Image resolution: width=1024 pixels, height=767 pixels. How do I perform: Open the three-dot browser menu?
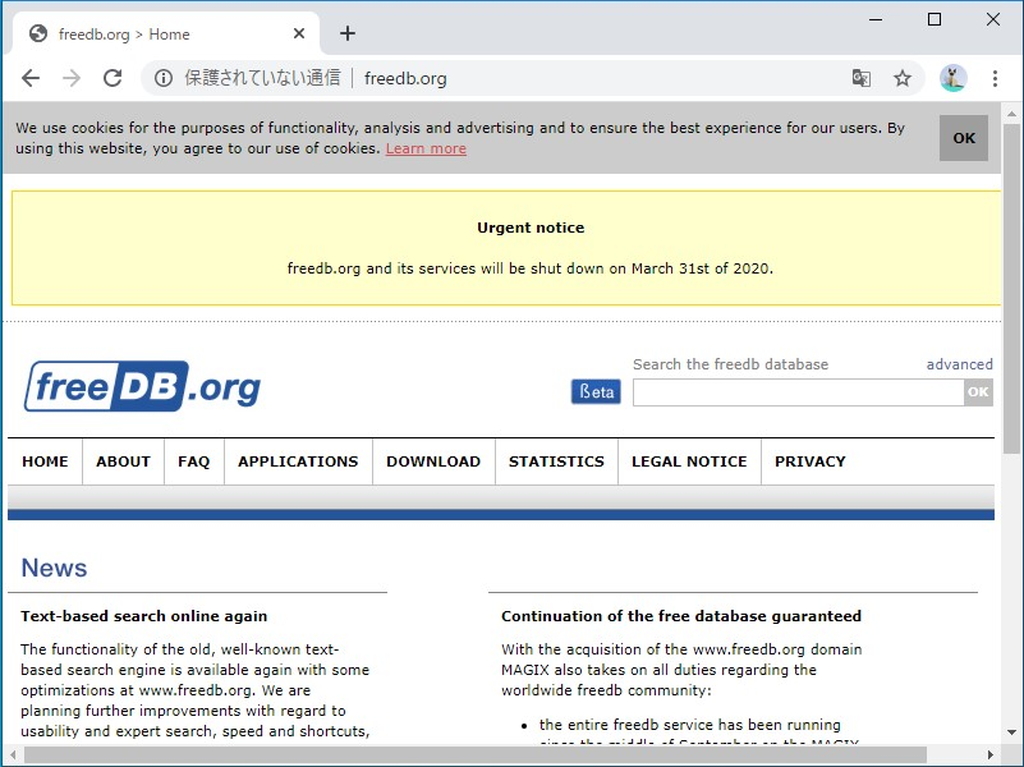pos(995,78)
